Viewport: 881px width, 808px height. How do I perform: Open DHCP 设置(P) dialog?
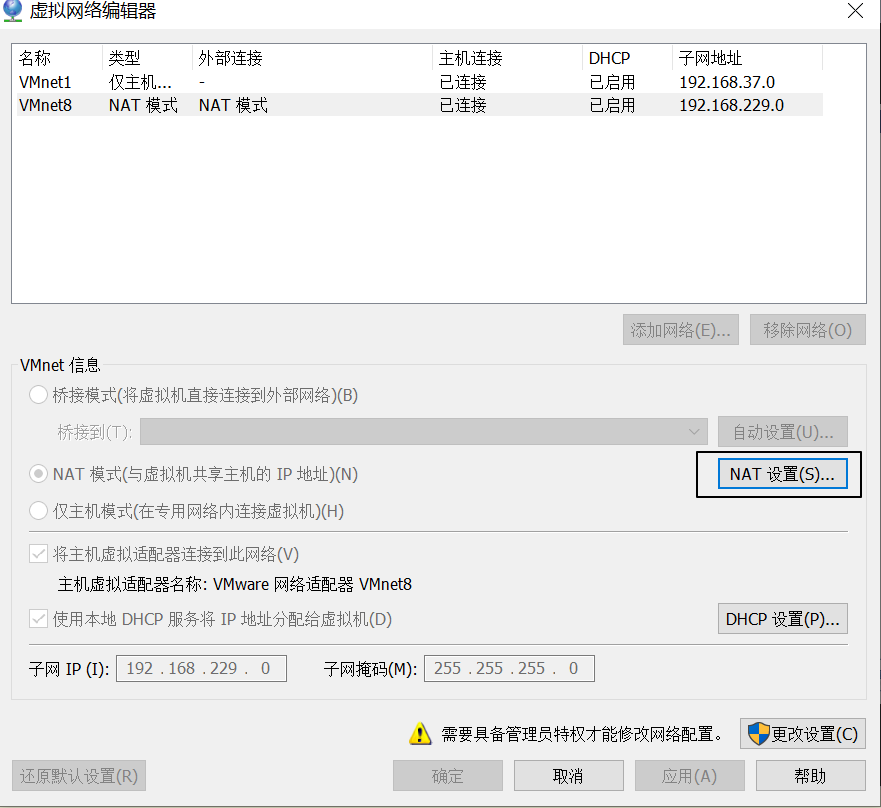(783, 619)
